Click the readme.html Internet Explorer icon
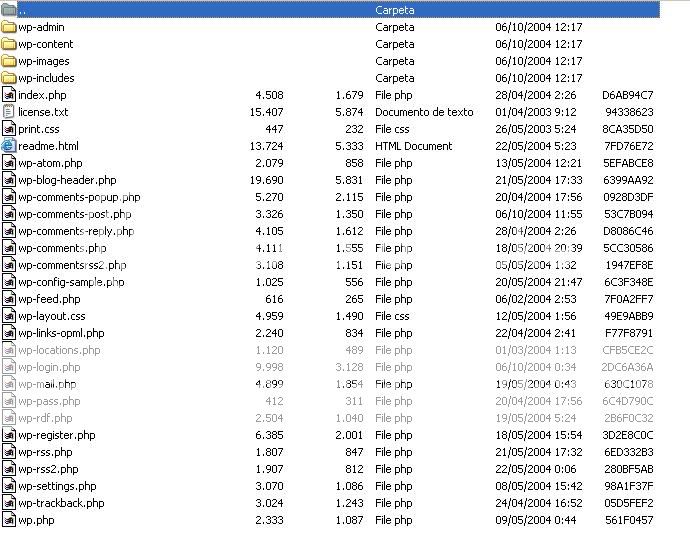The image size is (690, 538). (x=8, y=146)
